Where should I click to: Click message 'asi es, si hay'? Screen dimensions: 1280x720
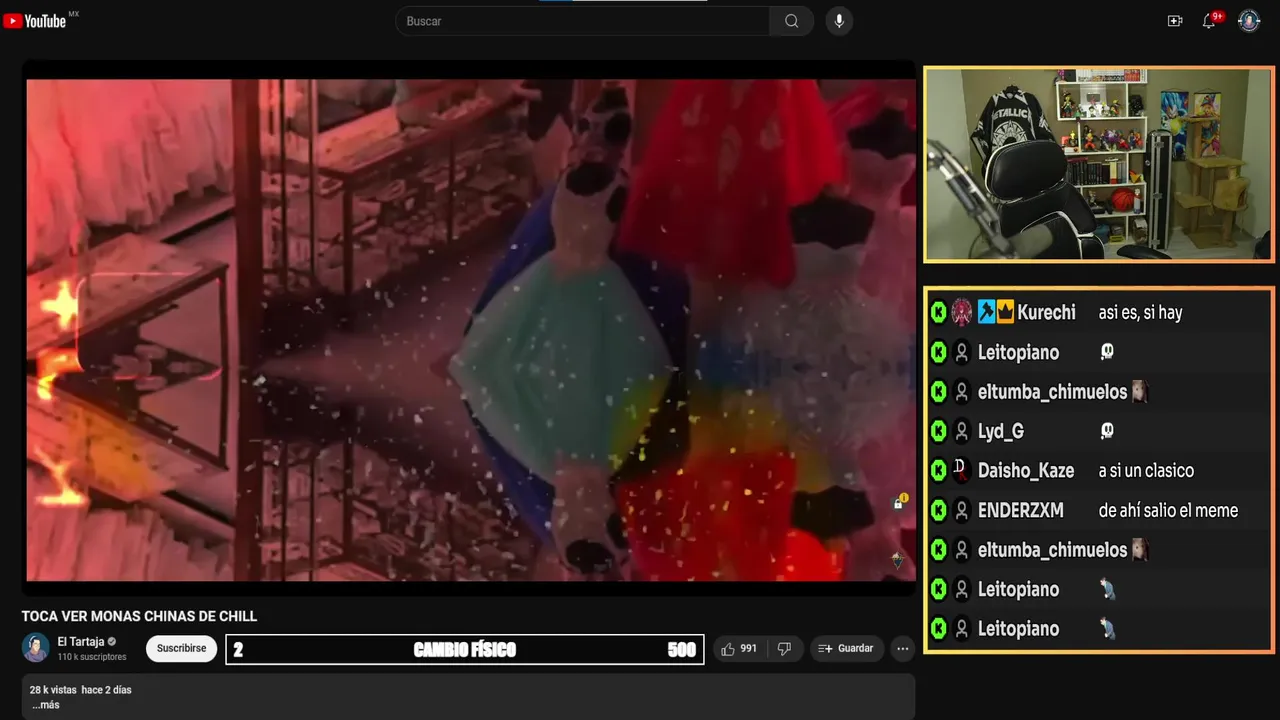1140,313
